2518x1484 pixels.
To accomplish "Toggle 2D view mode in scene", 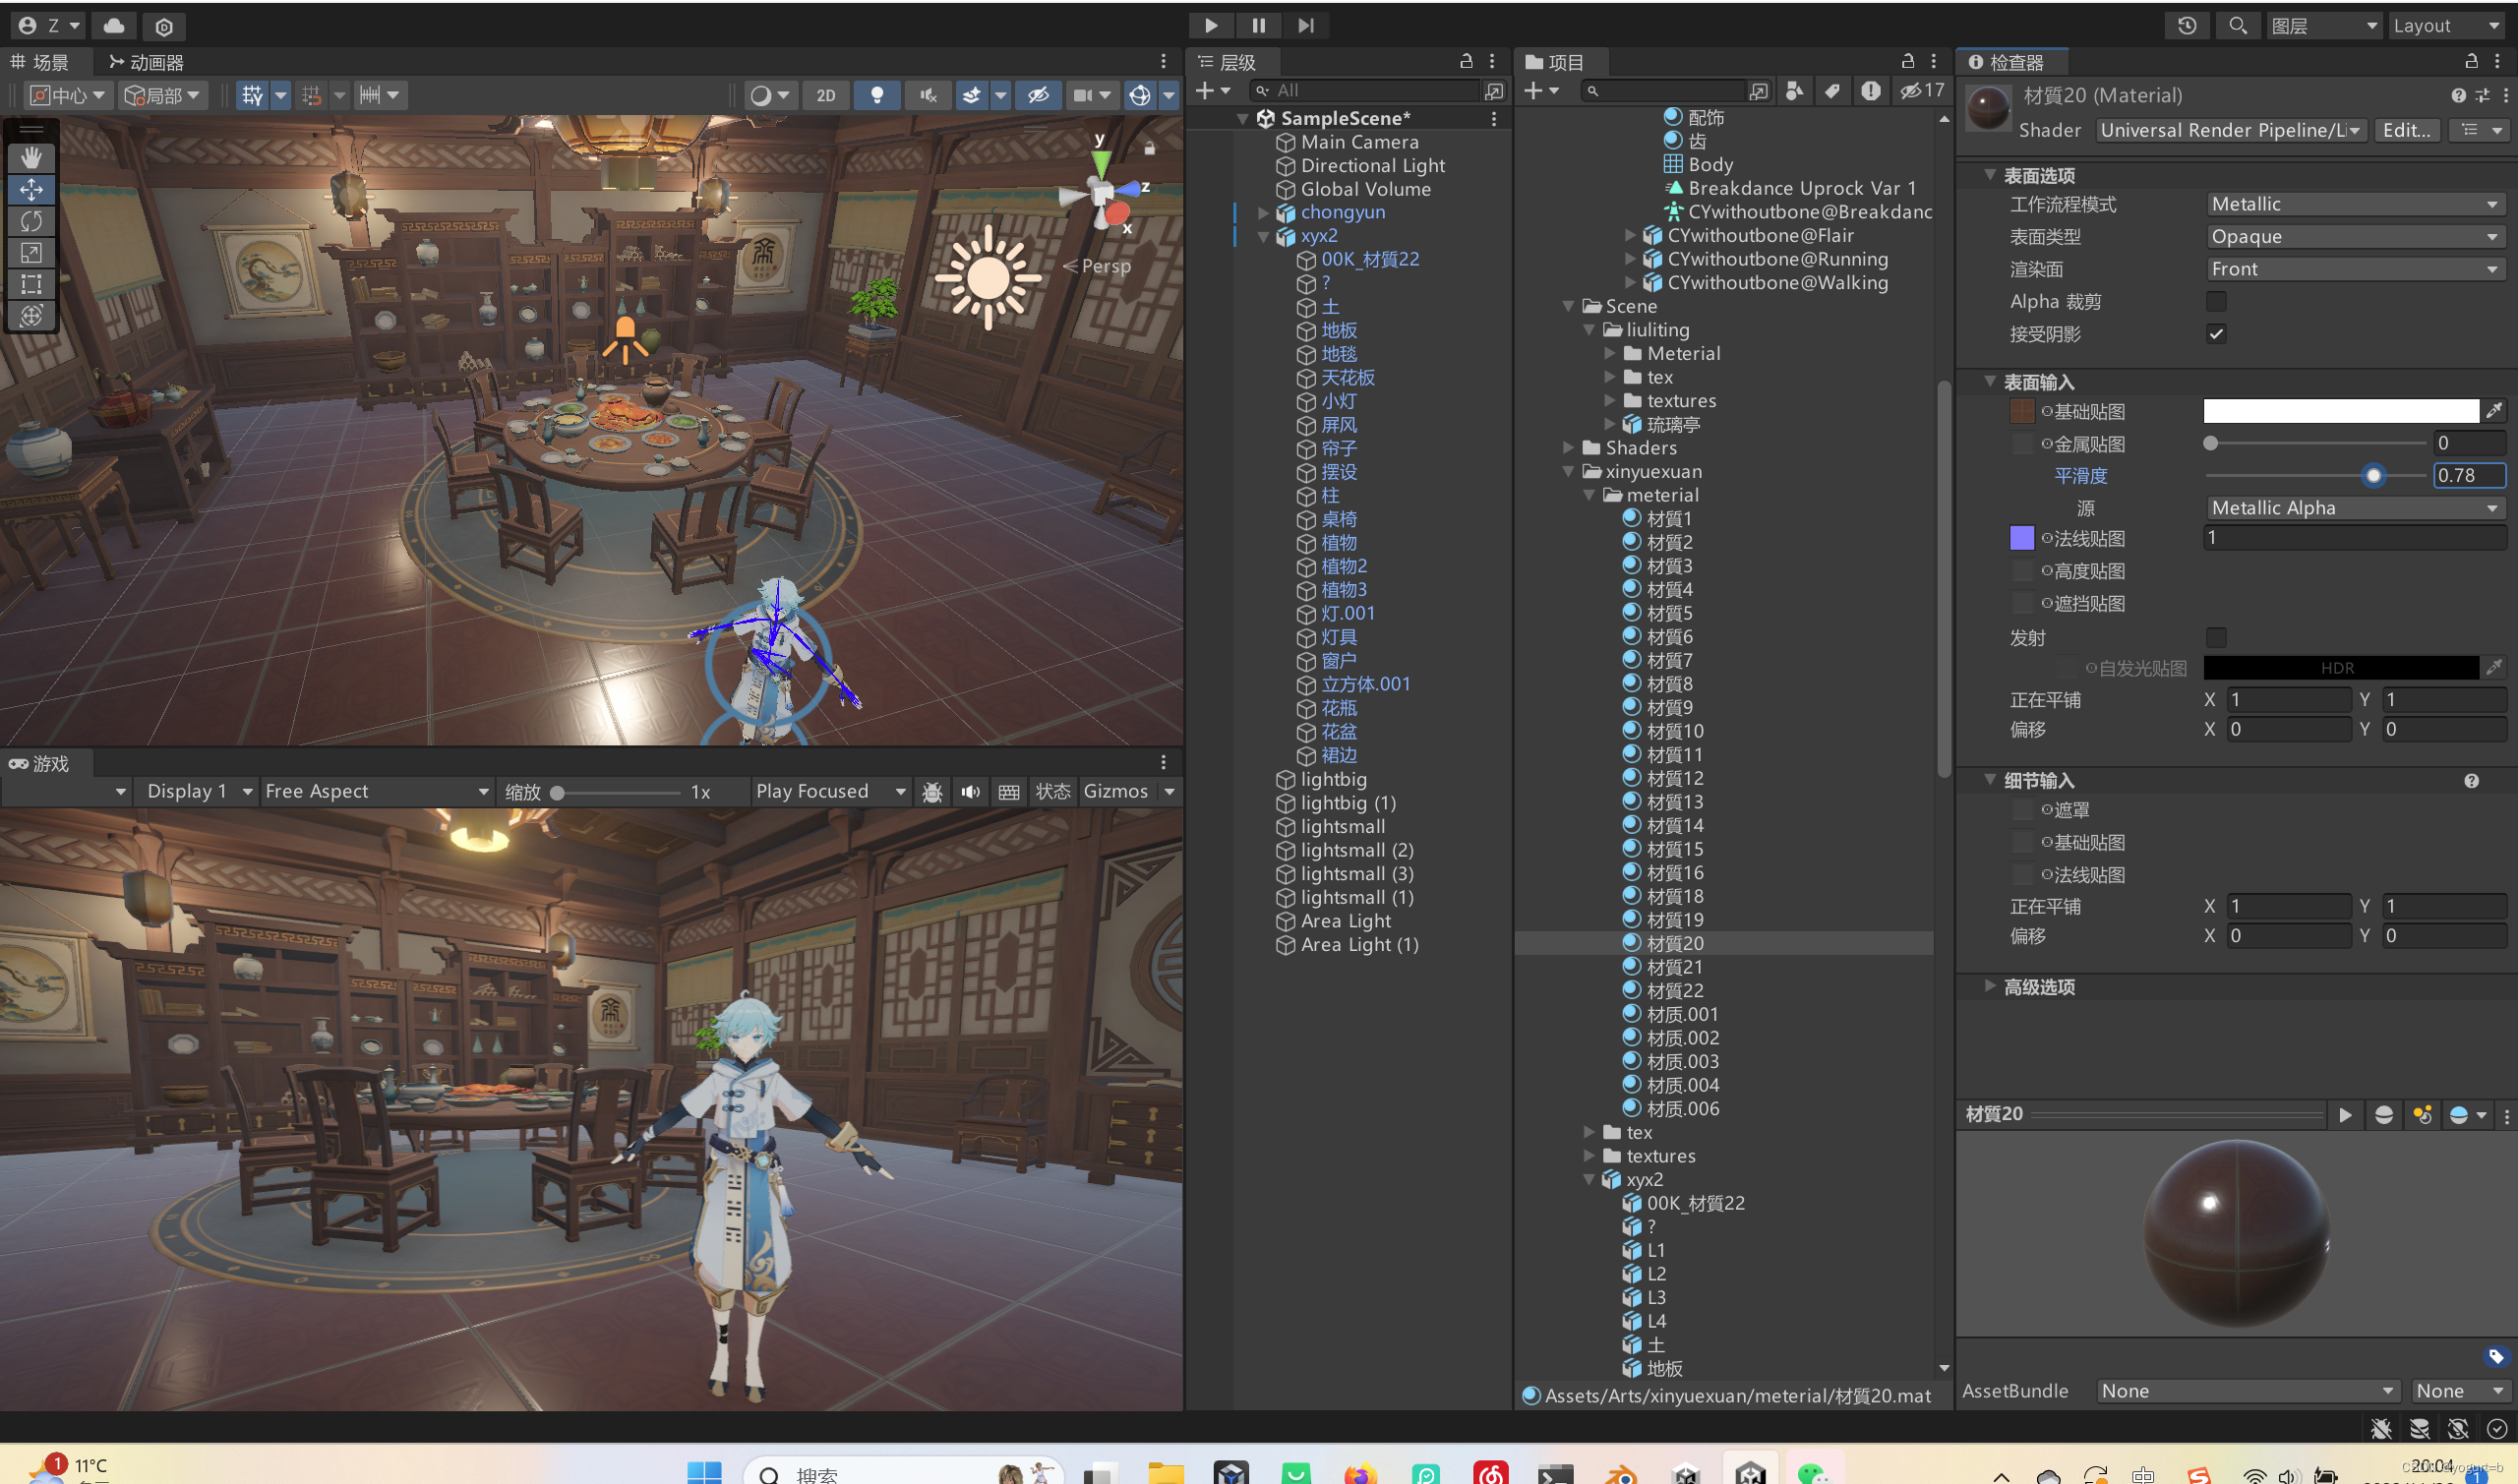I will [825, 95].
